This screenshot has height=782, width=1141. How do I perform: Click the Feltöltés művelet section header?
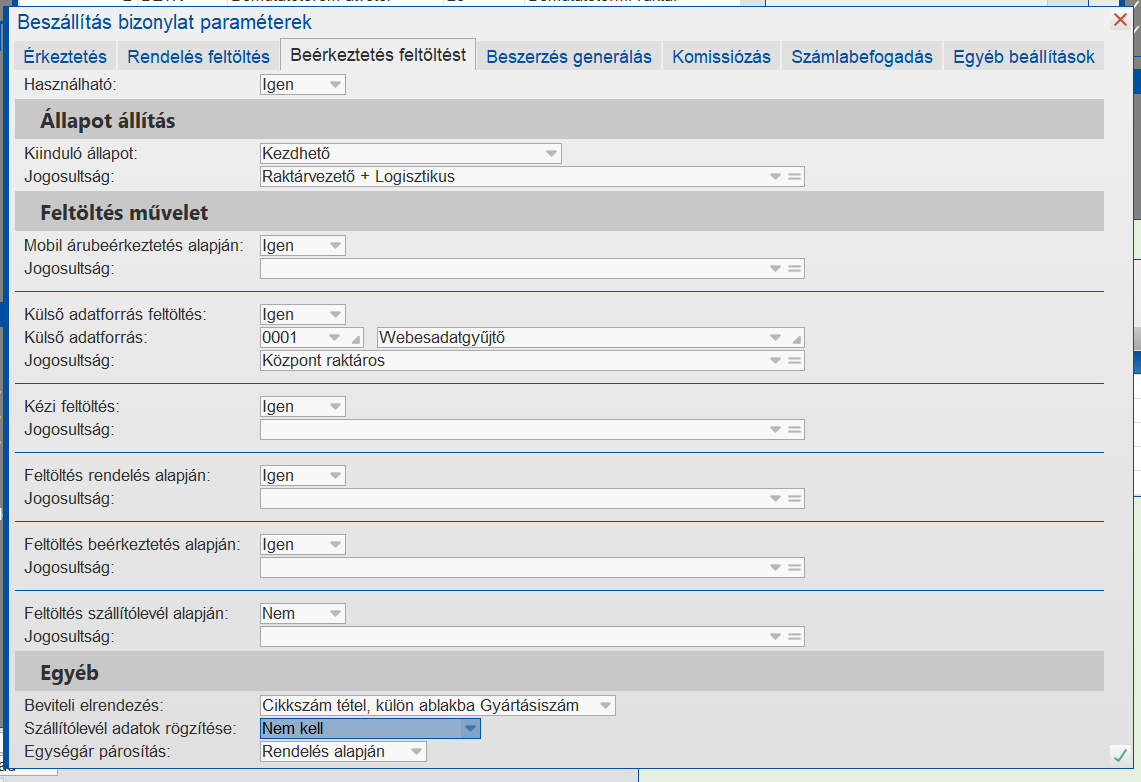point(559,212)
